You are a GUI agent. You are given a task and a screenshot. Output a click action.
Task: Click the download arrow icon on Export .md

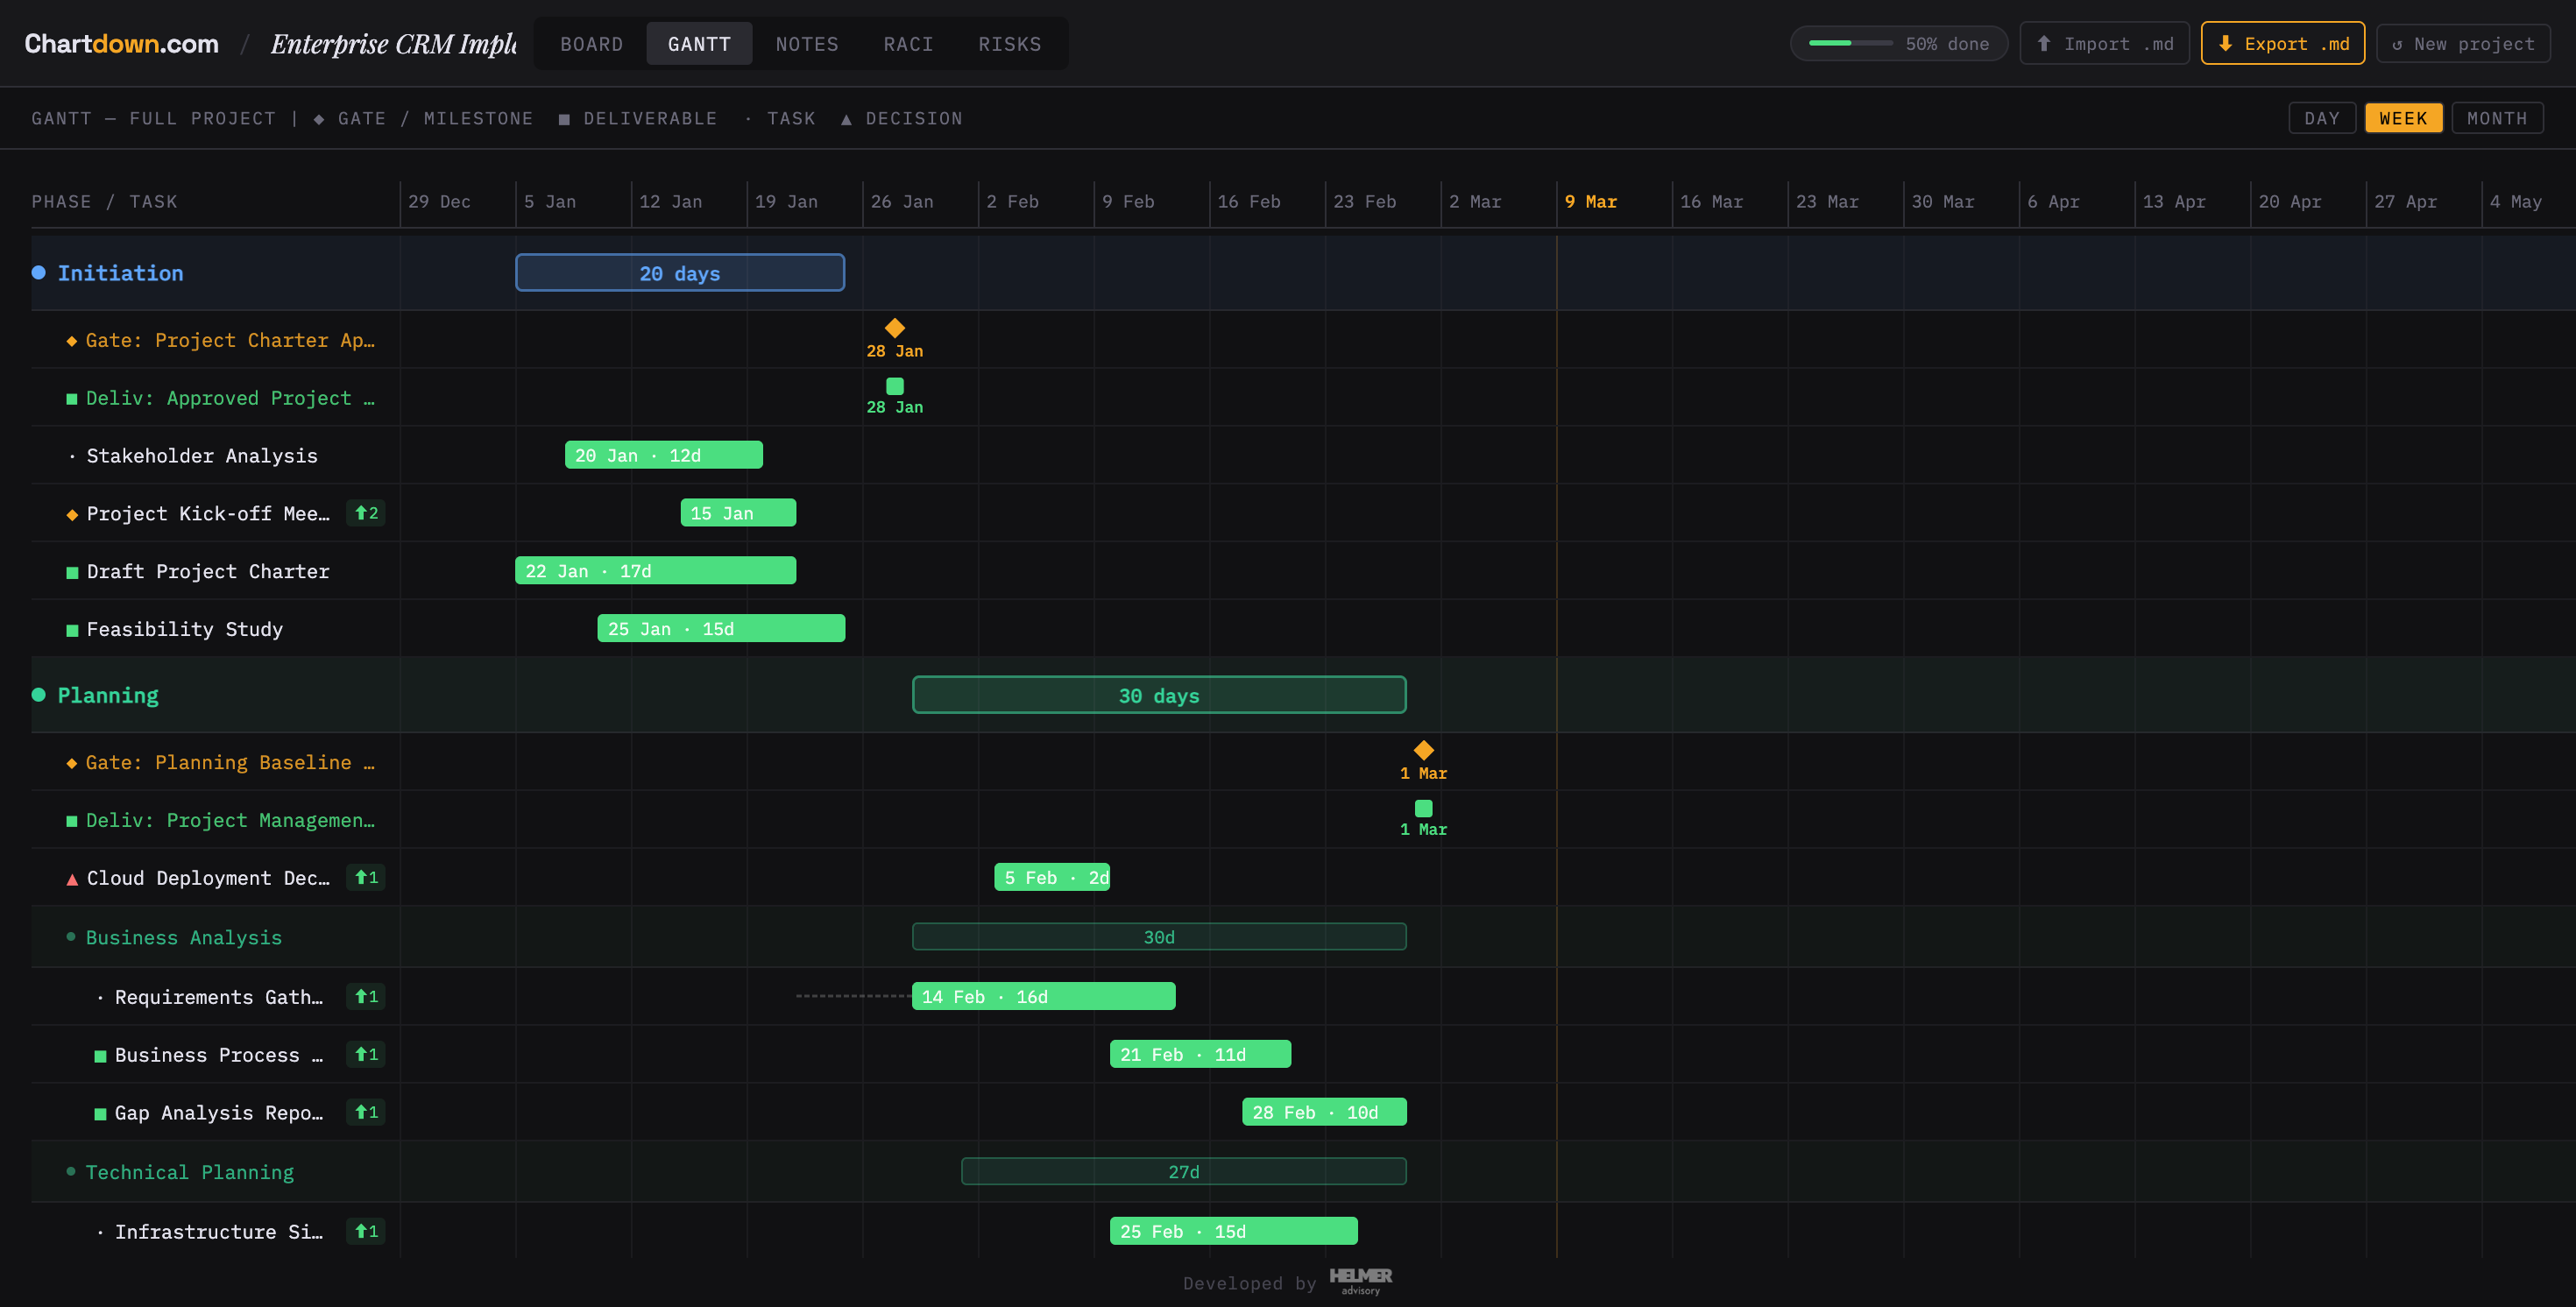tap(2225, 43)
